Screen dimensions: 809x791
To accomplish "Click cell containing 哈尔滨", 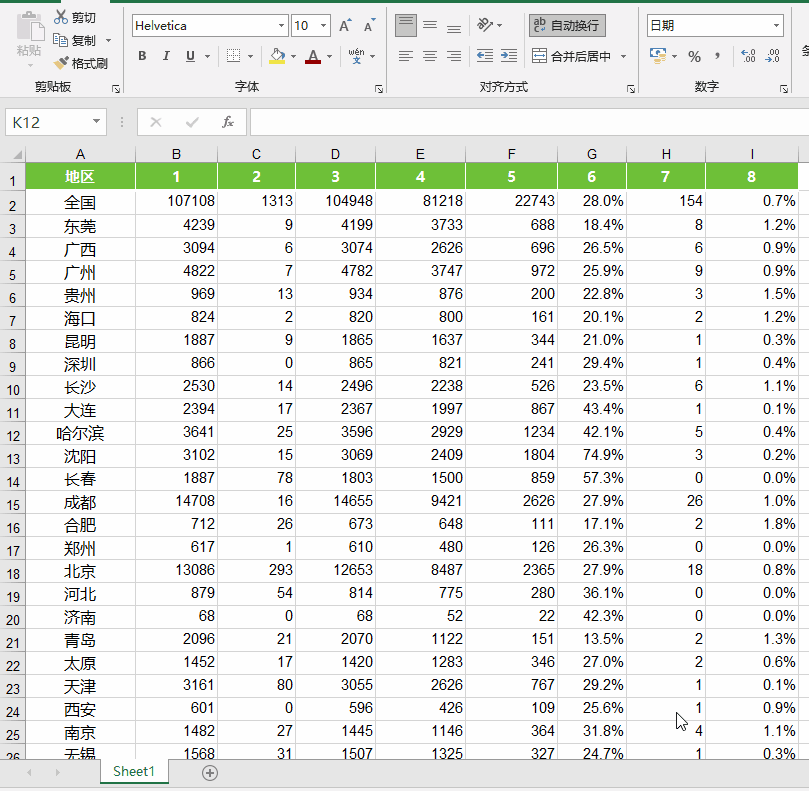I will coord(80,433).
